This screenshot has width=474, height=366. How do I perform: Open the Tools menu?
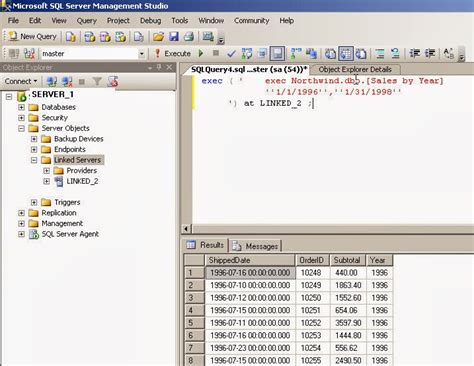point(180,21)
